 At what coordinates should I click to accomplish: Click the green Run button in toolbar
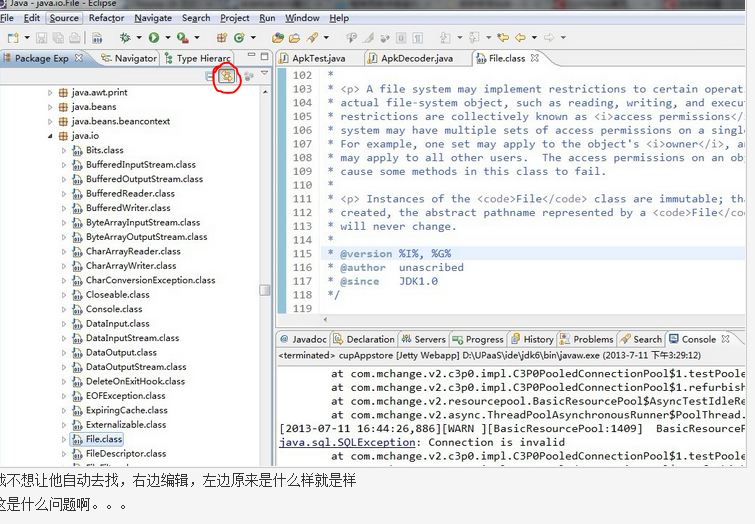[154, 38]
